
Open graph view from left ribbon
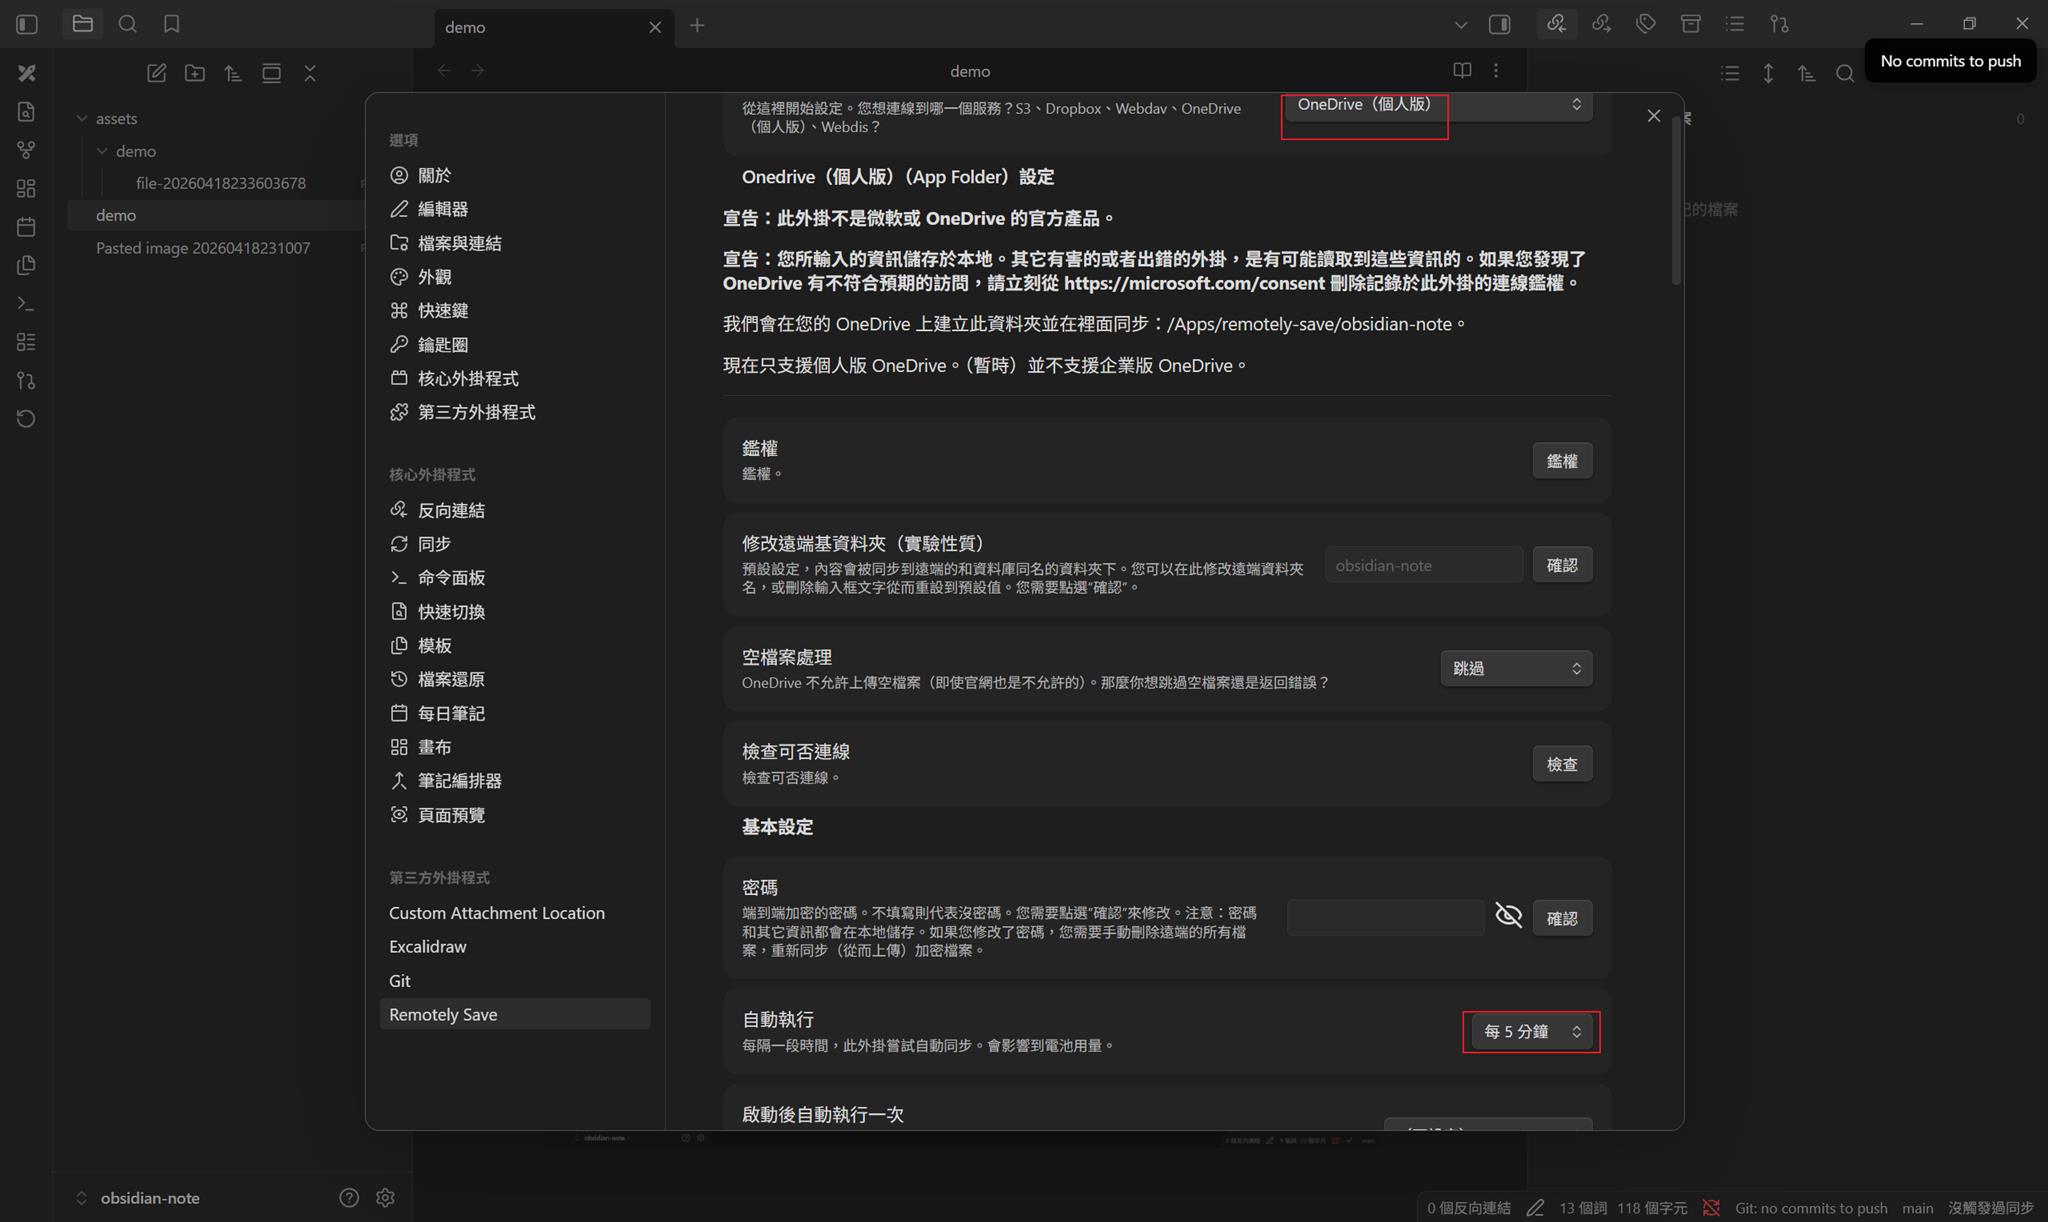click(26, 150)
